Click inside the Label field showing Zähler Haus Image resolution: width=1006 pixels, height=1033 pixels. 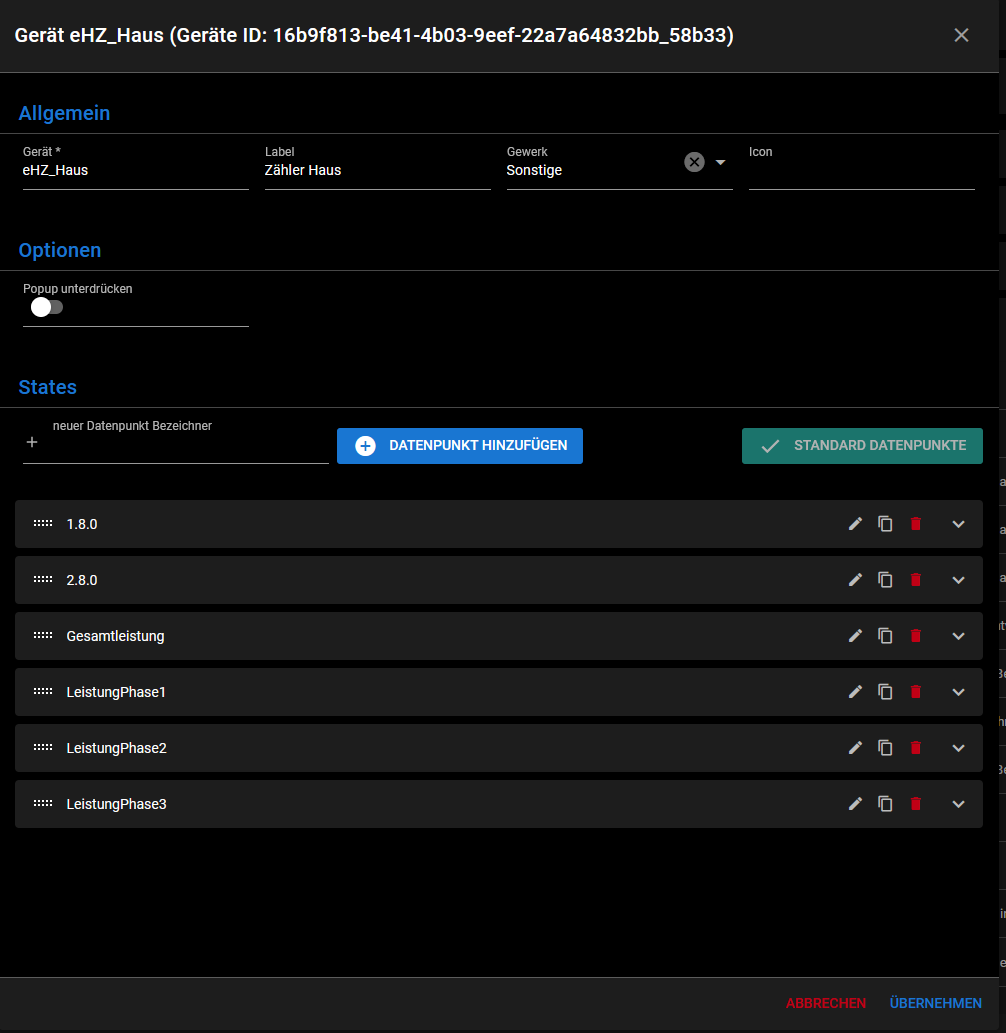(x=377, y=170)
